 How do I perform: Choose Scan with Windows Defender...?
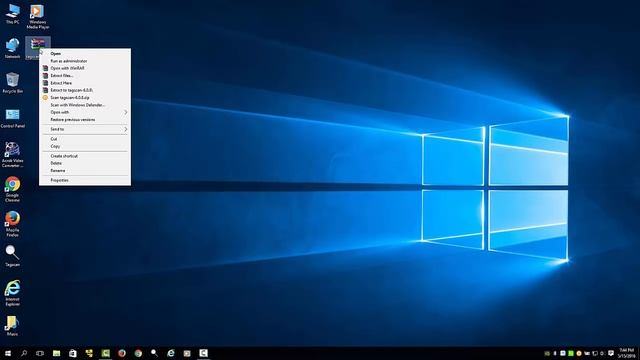(x=85, y=105)
